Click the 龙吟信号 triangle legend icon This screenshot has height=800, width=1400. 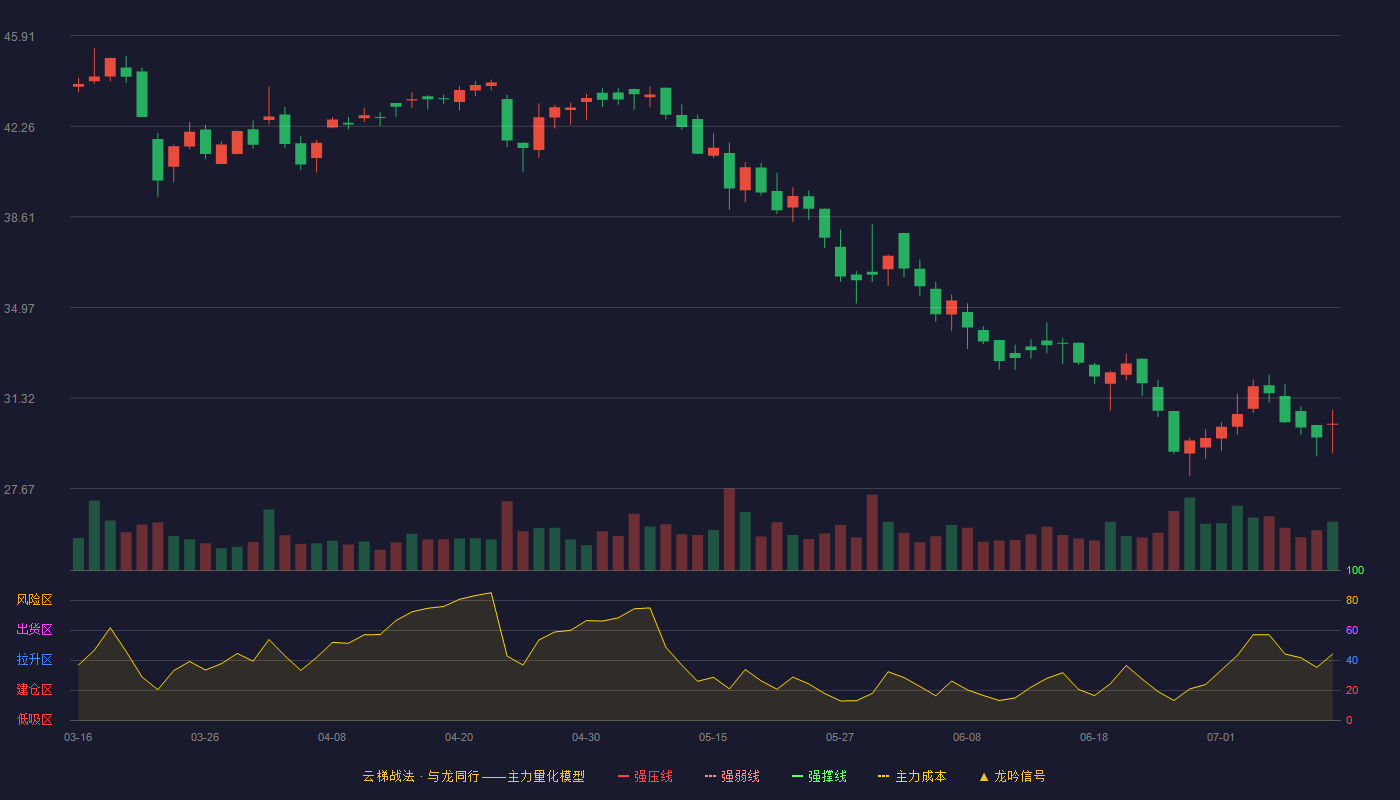[x=984, y=776]
